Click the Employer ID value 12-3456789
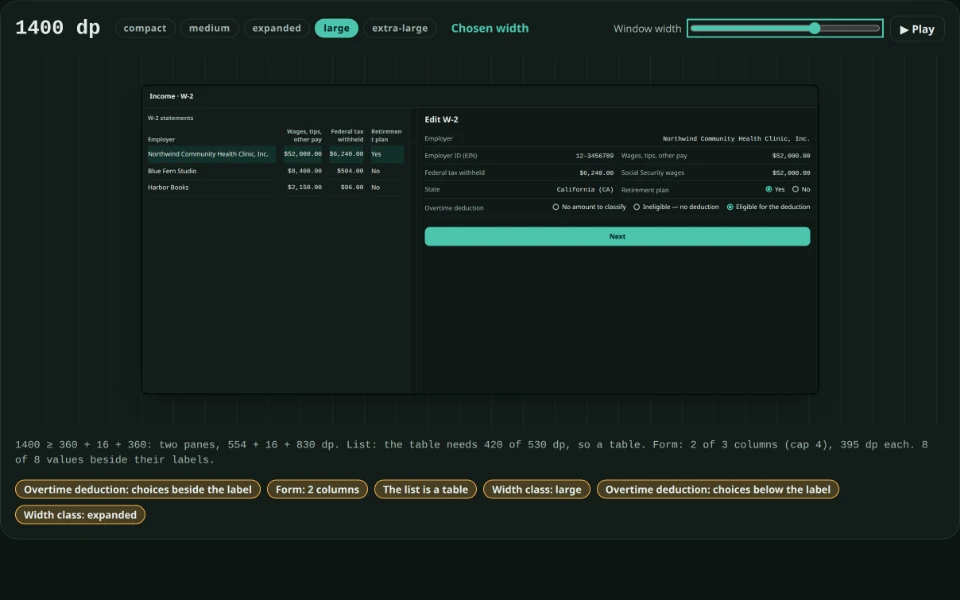The width and height of the screenshot is (960, 600). [594, 156]
